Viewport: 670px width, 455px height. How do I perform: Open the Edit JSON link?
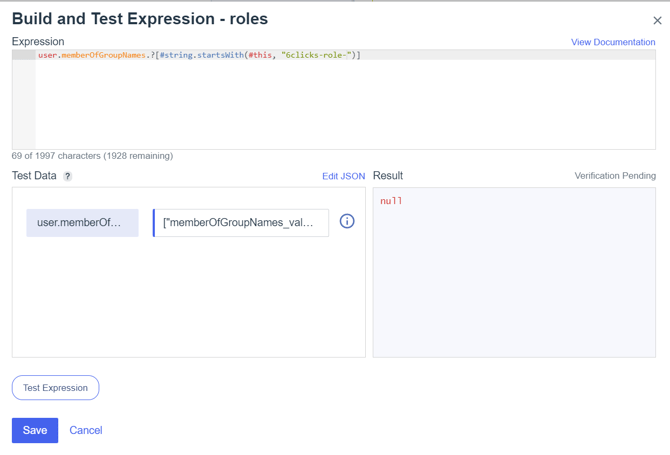[343, 176]
